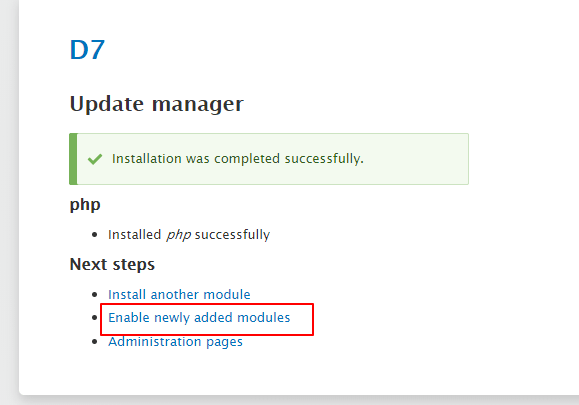Open the D7 site title link
579x405 pixels.
click(x=87, y=49)
